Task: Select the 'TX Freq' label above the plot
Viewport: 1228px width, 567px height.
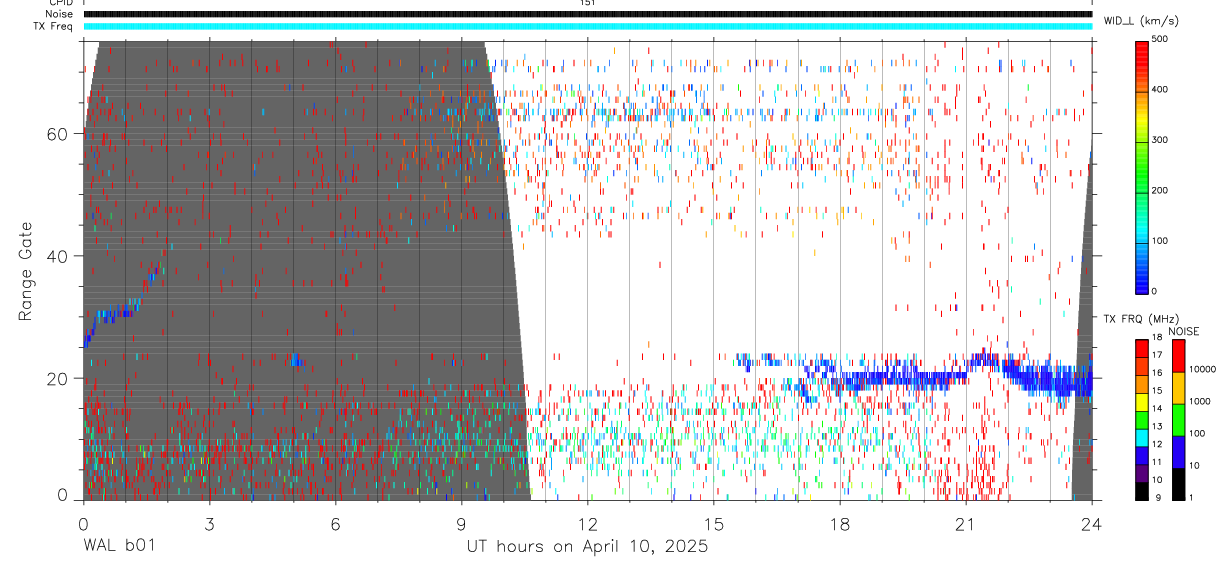Action: click(x=52, y=26)
